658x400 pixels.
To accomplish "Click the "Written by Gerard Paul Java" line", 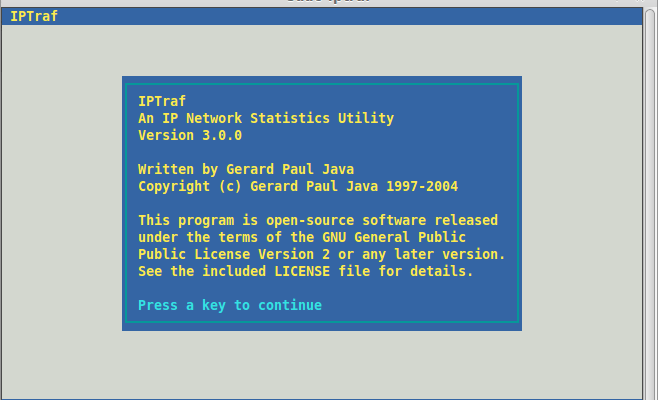I will [x=246, y=170].
